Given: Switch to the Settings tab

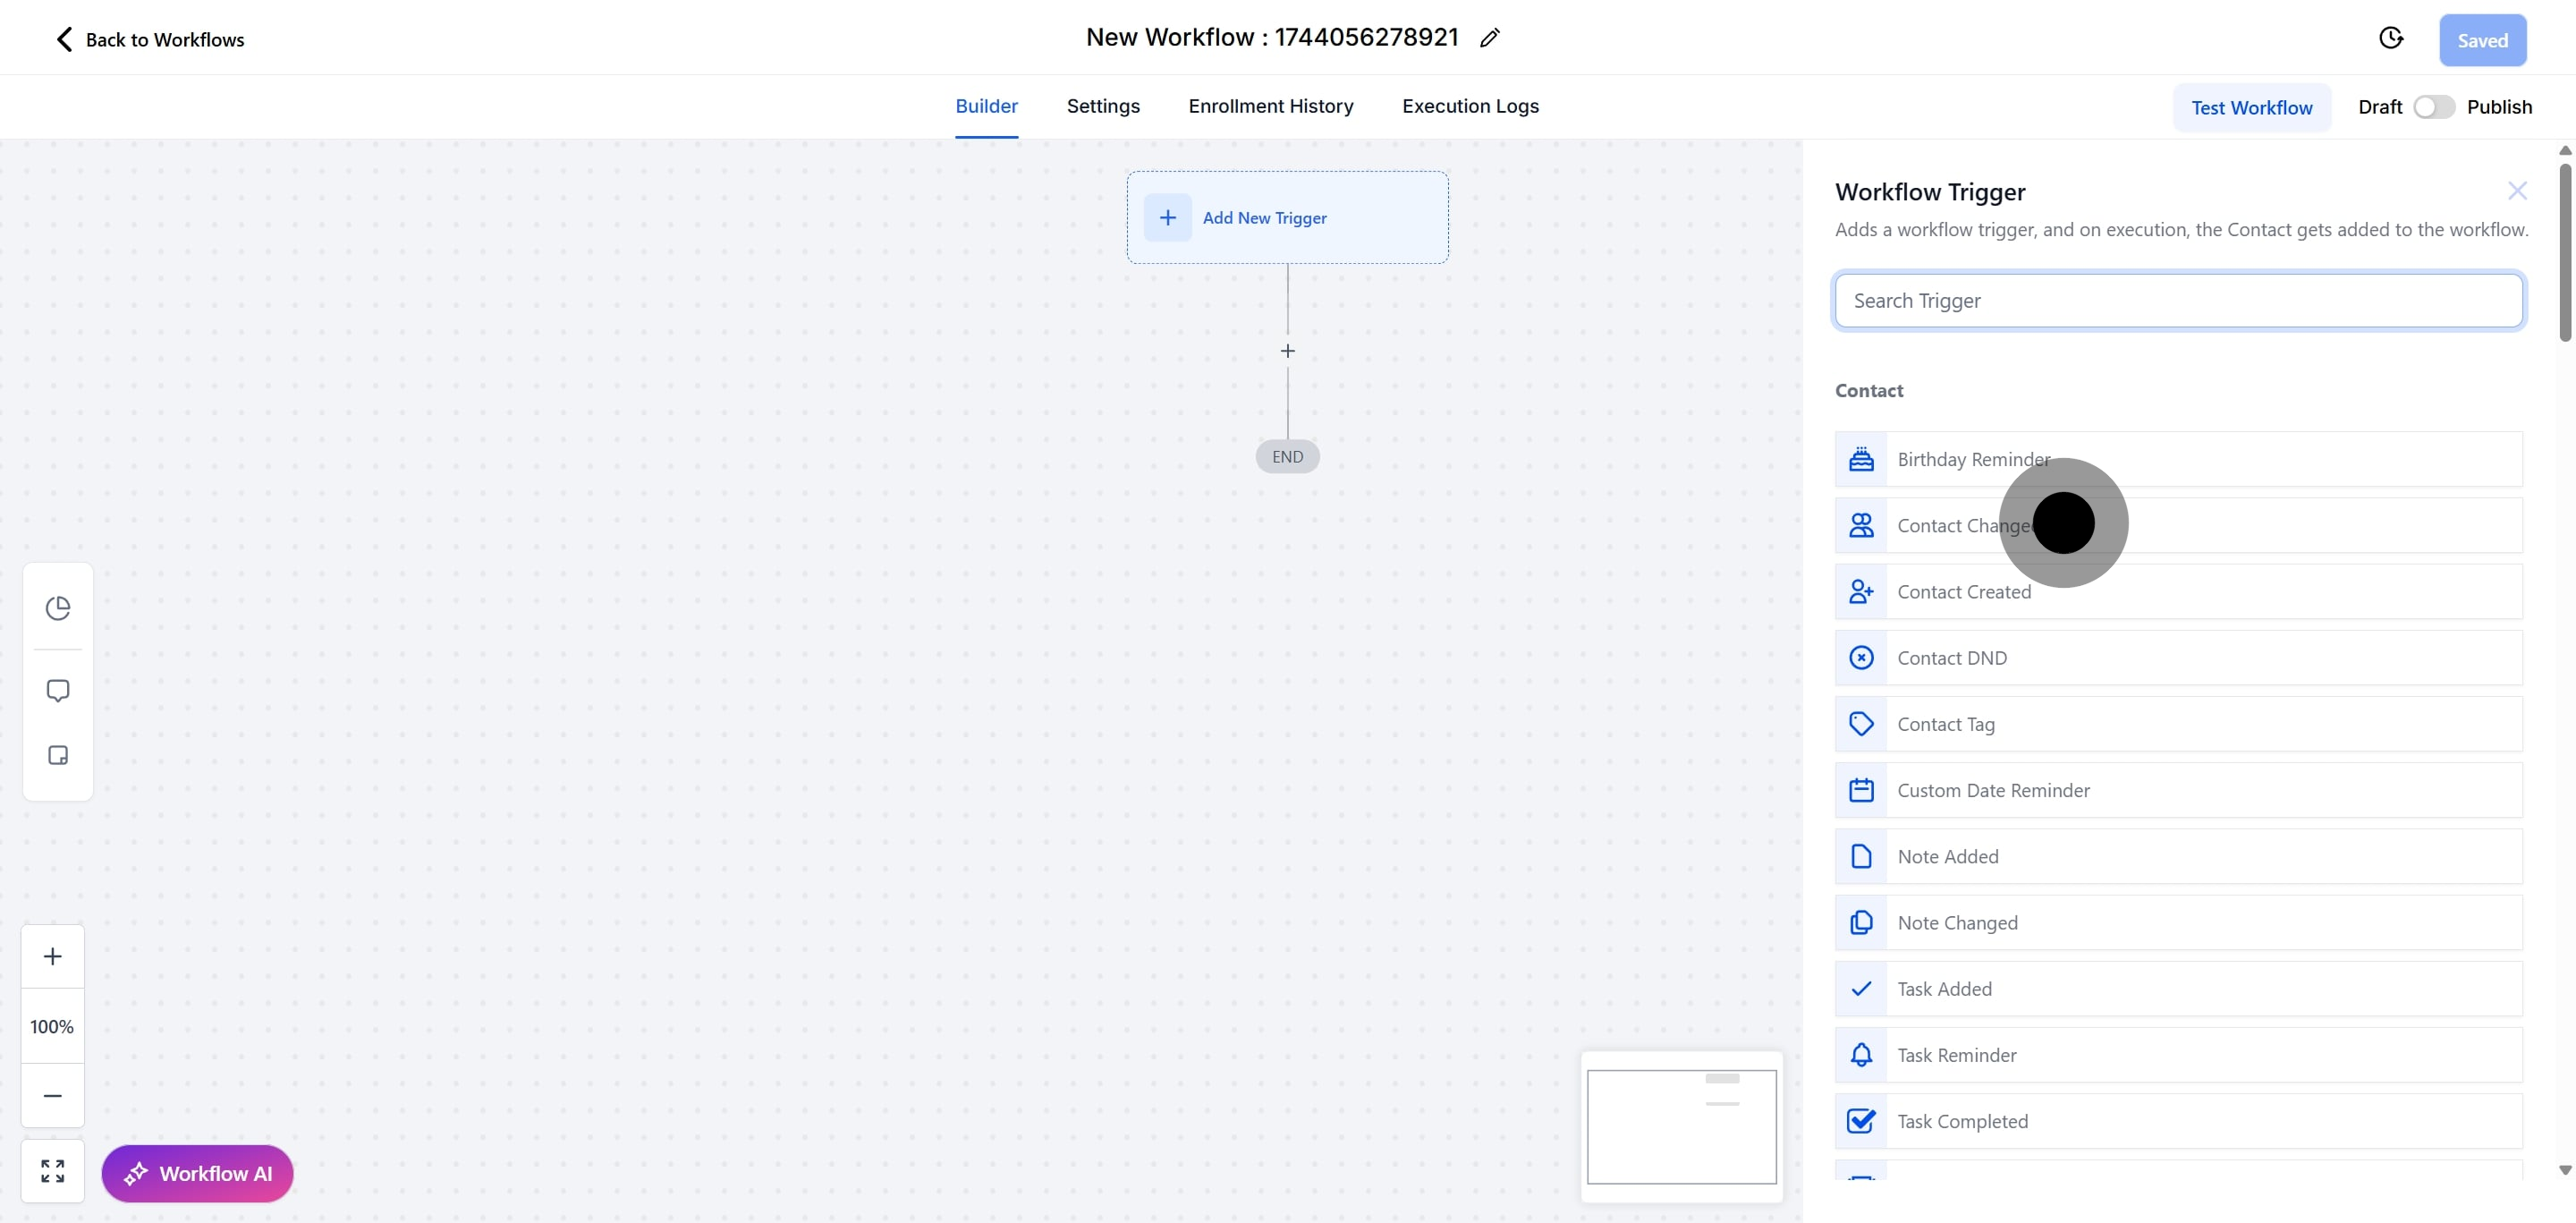Looking at the screenshot, I should [1103, 106].
